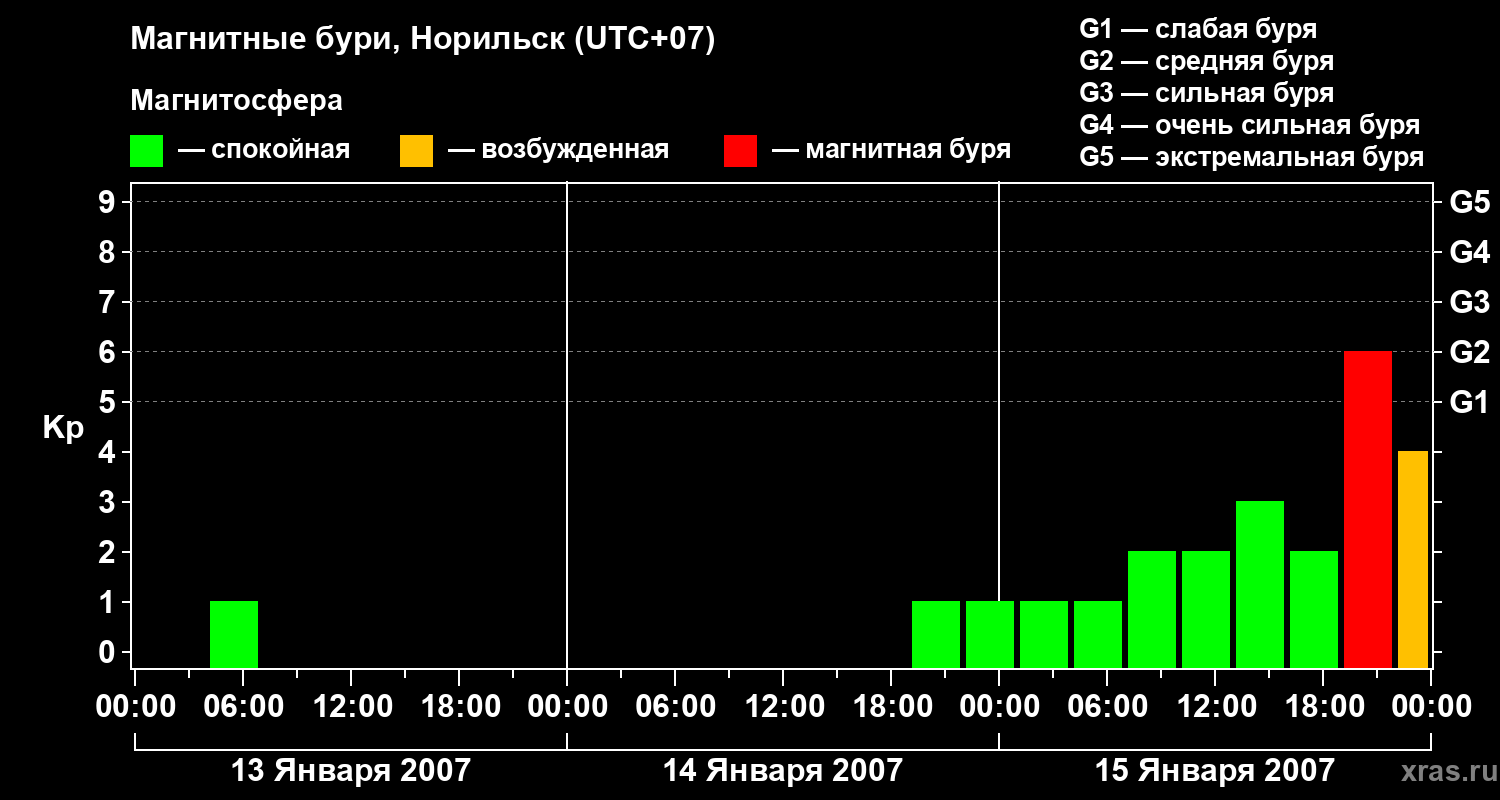Click the G5 label on the right axis
The width and height of the screenshot is (1500, 800).
click(1470, 202)
